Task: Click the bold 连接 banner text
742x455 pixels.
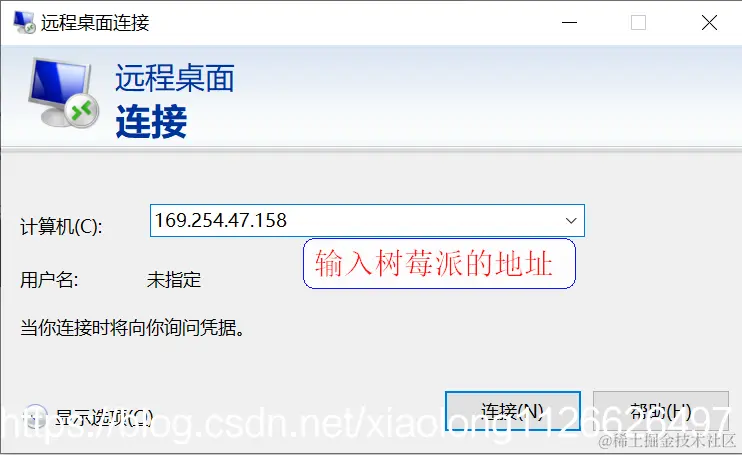Action: tap(151, 122)
